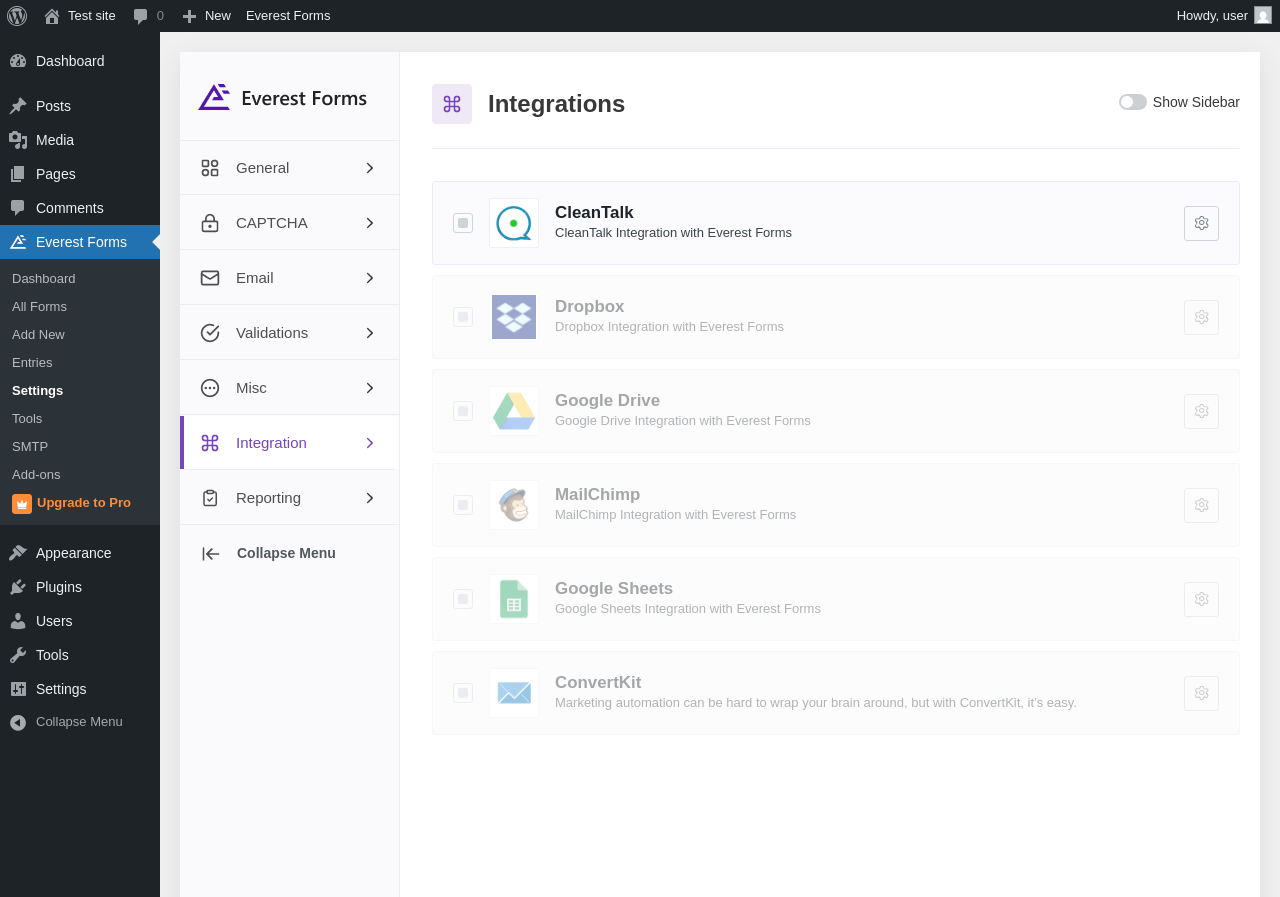This screenshot has height=897, width=1280.
Task: Click the Google Drive logo icon
Action: [x=514, y=411]
